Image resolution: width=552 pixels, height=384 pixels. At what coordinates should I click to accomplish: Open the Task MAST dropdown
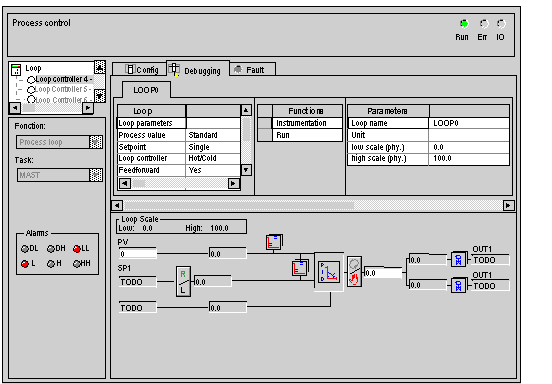click(x=96, y=175)
